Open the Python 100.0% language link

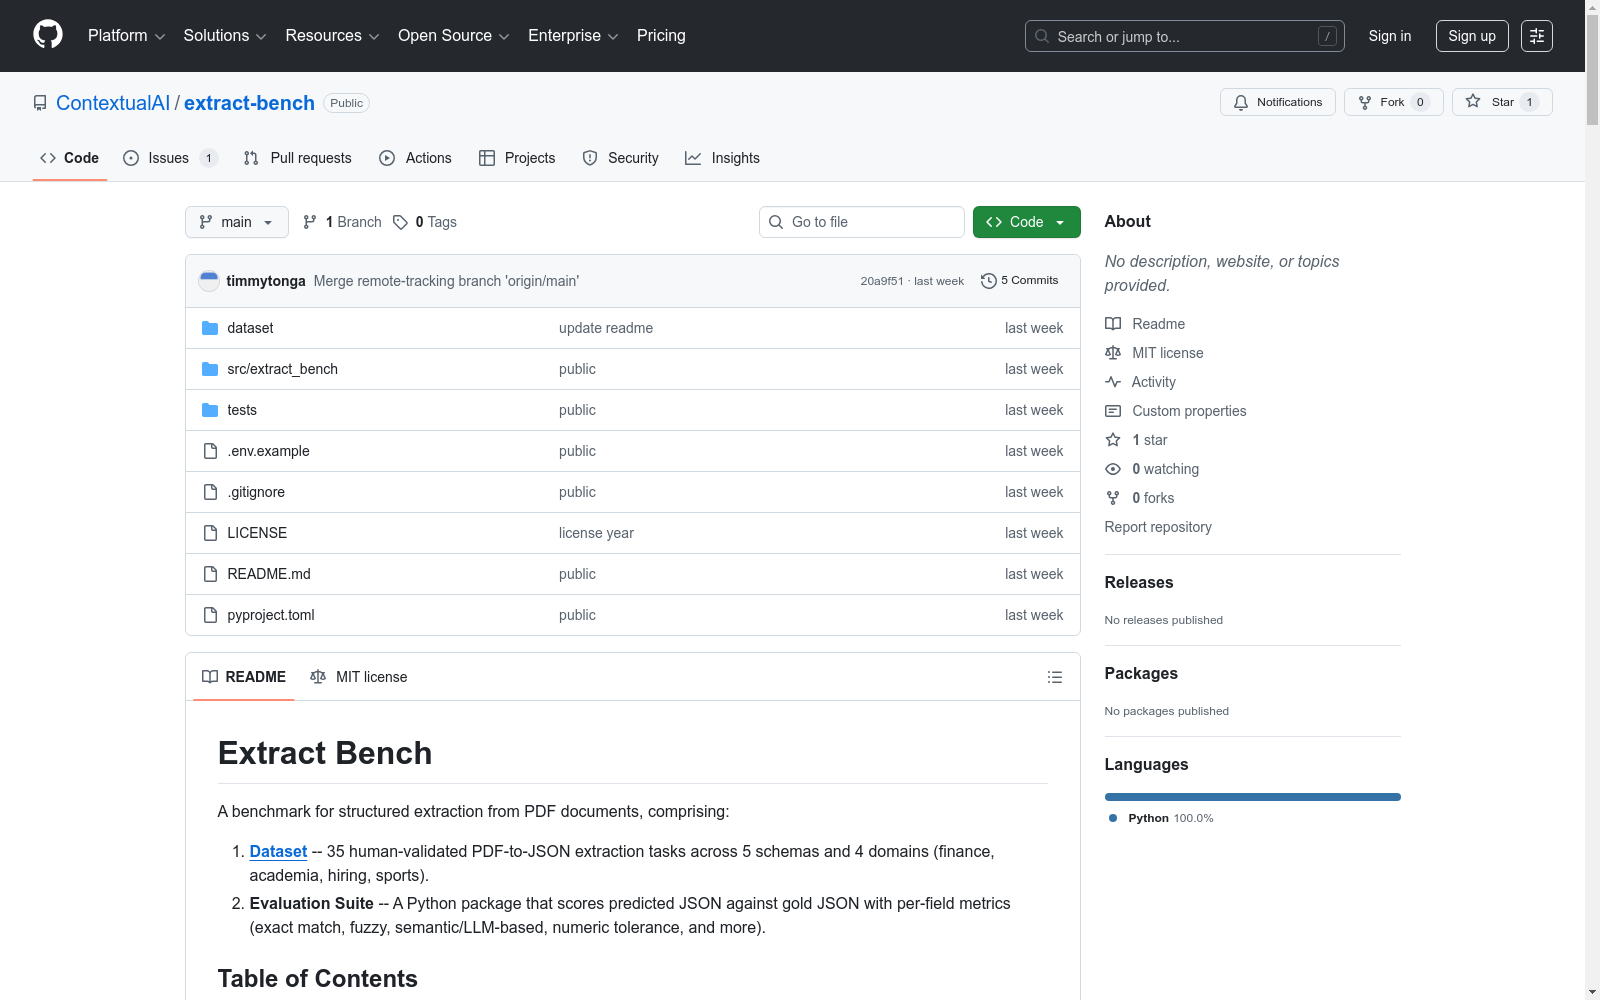pyautogui.click(x=1161, y=818)
